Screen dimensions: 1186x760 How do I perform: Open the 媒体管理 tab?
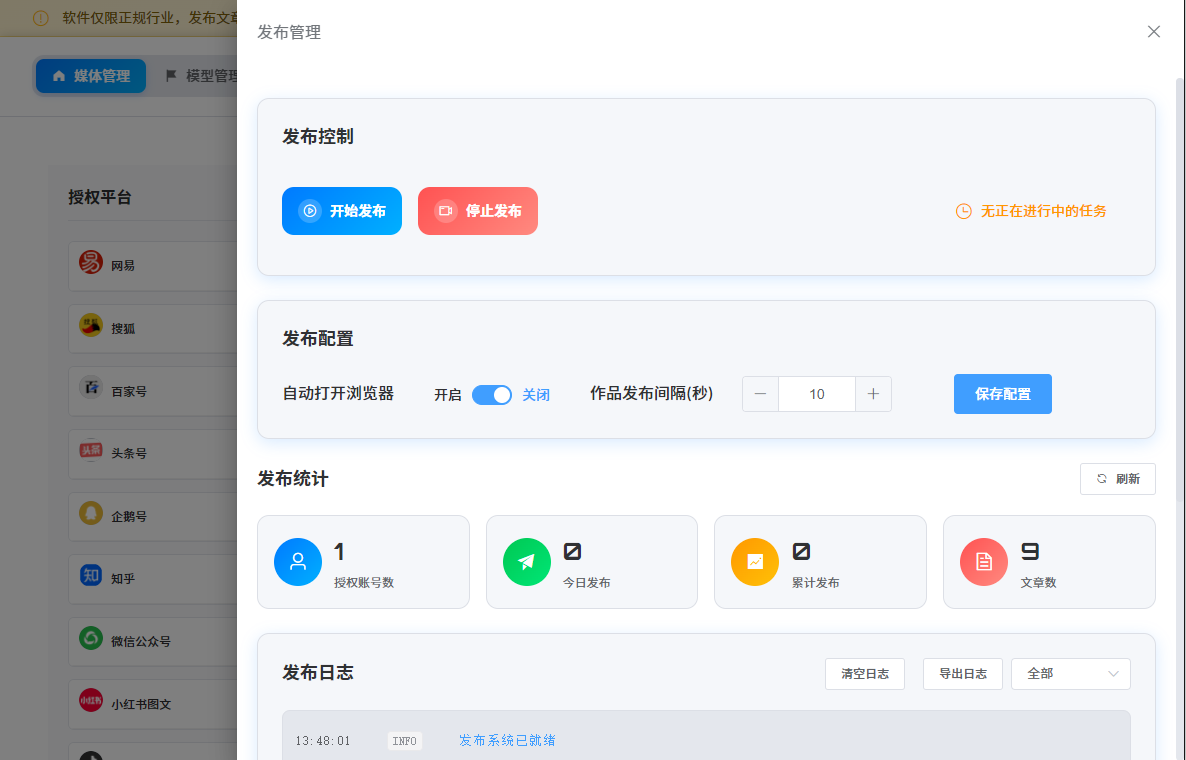coord(91,76)
